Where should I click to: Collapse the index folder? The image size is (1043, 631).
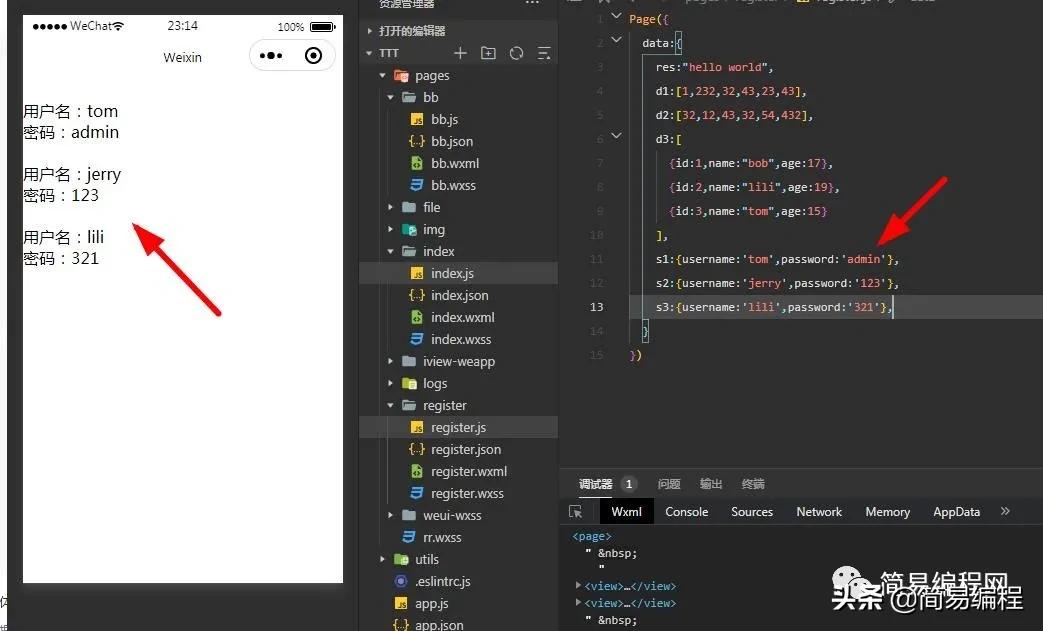(390, 251)
